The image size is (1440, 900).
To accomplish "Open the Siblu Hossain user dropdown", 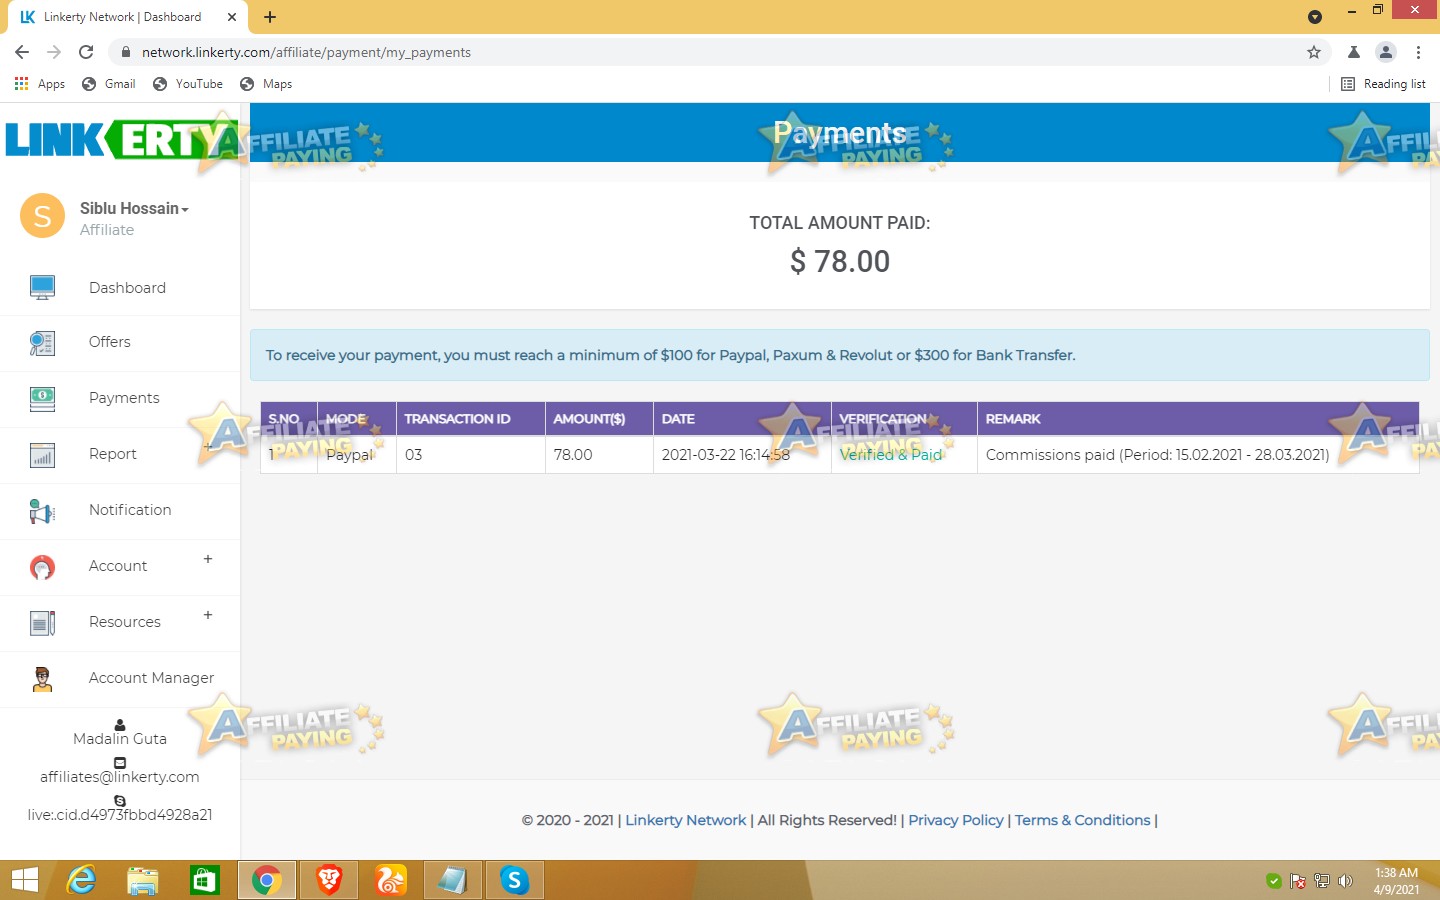I will tap(134, 208).
